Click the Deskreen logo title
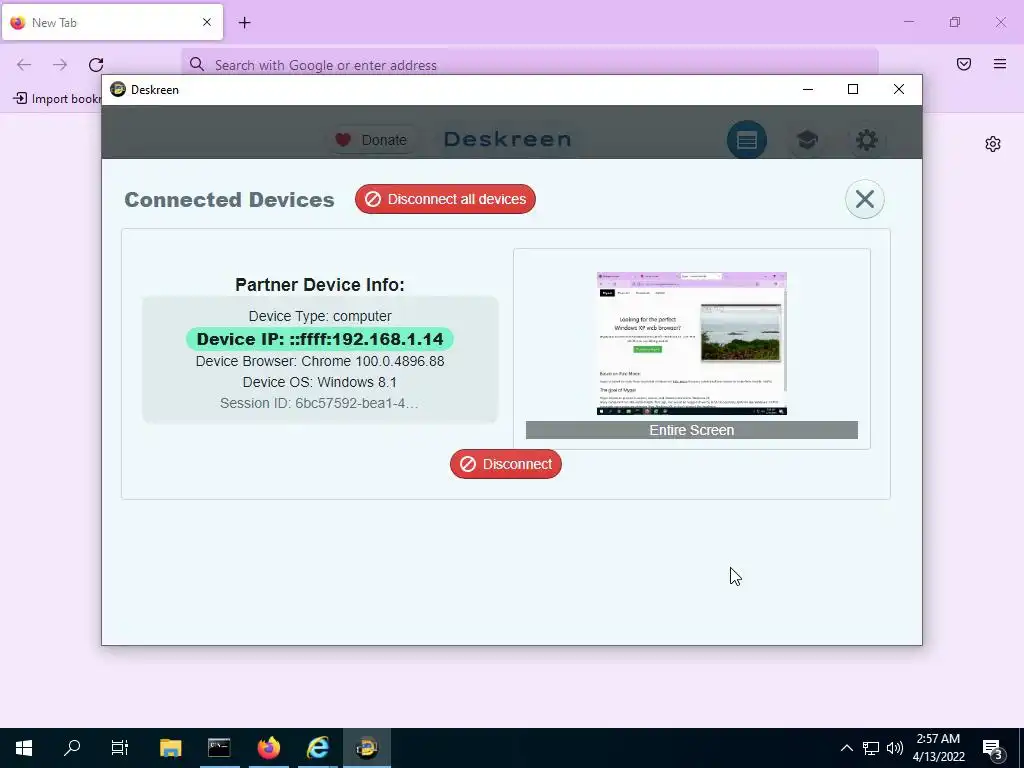This screenshot has width=1024, height=768. pos(507,139)
